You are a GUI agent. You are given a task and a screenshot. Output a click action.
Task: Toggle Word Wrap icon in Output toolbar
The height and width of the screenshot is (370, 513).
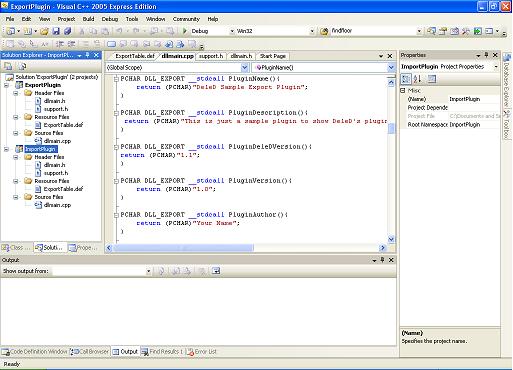(x=216, y=271)
